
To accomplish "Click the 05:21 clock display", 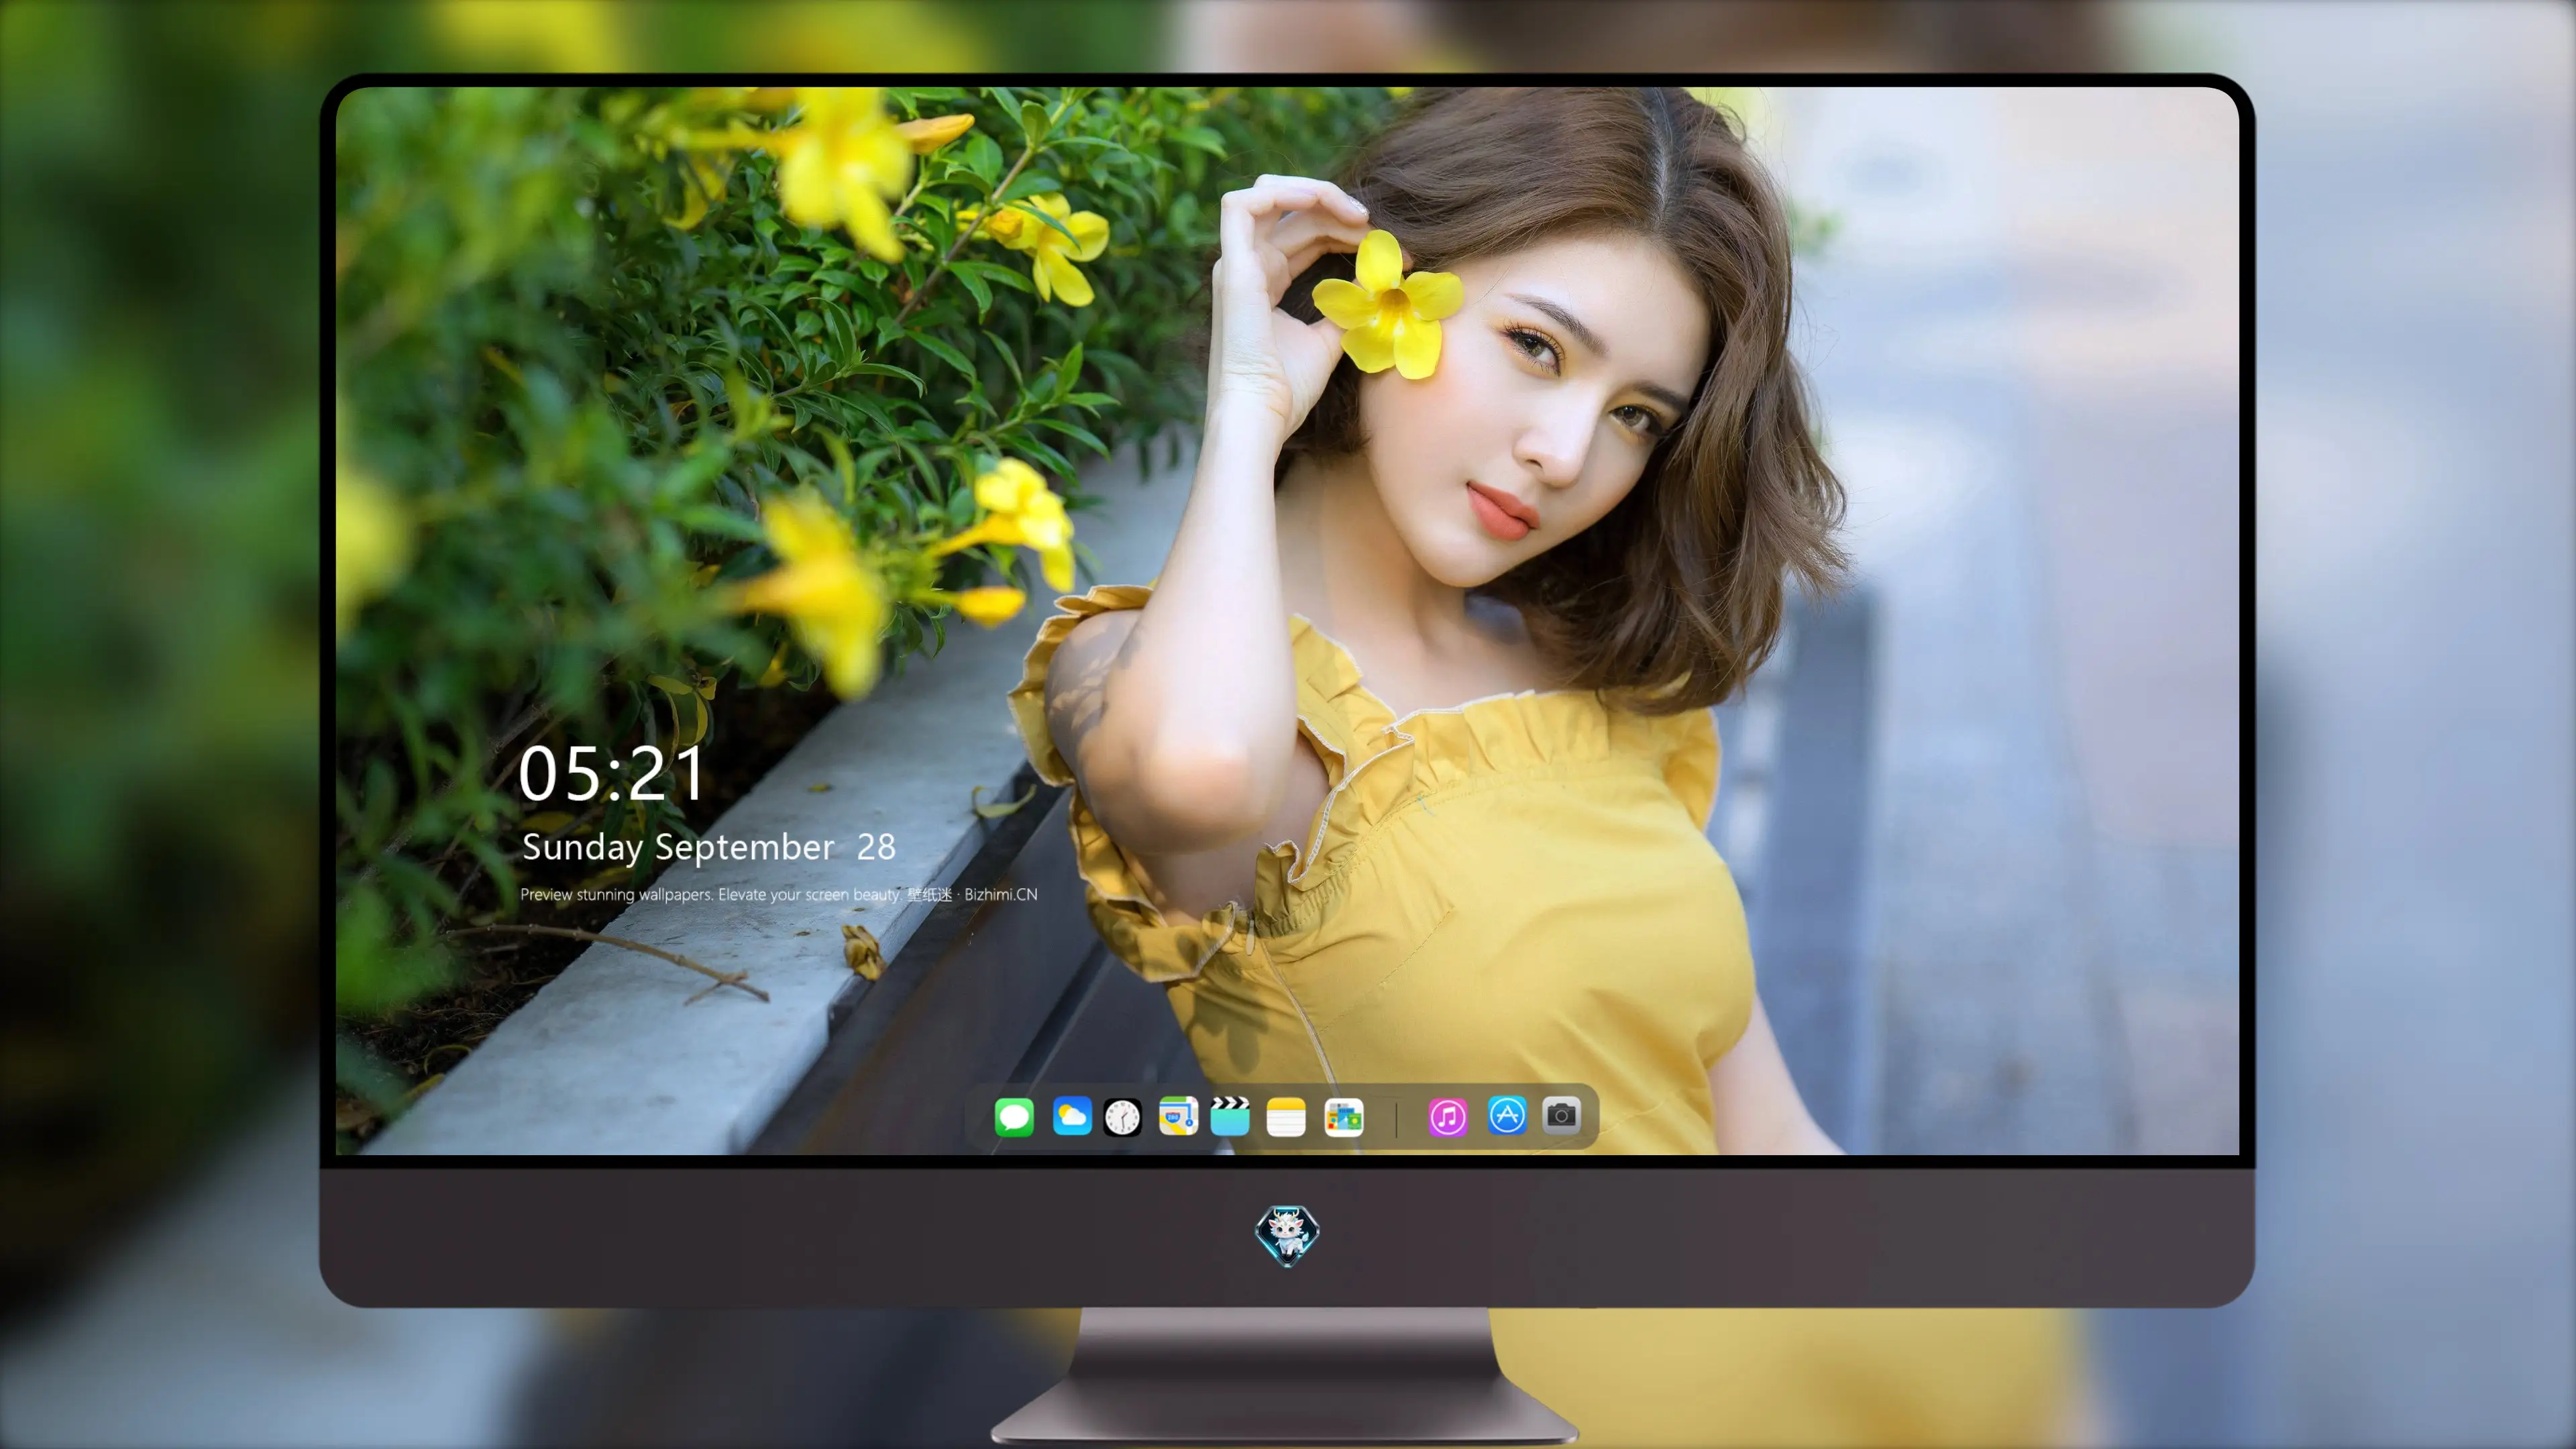I will tap(611, 774).
